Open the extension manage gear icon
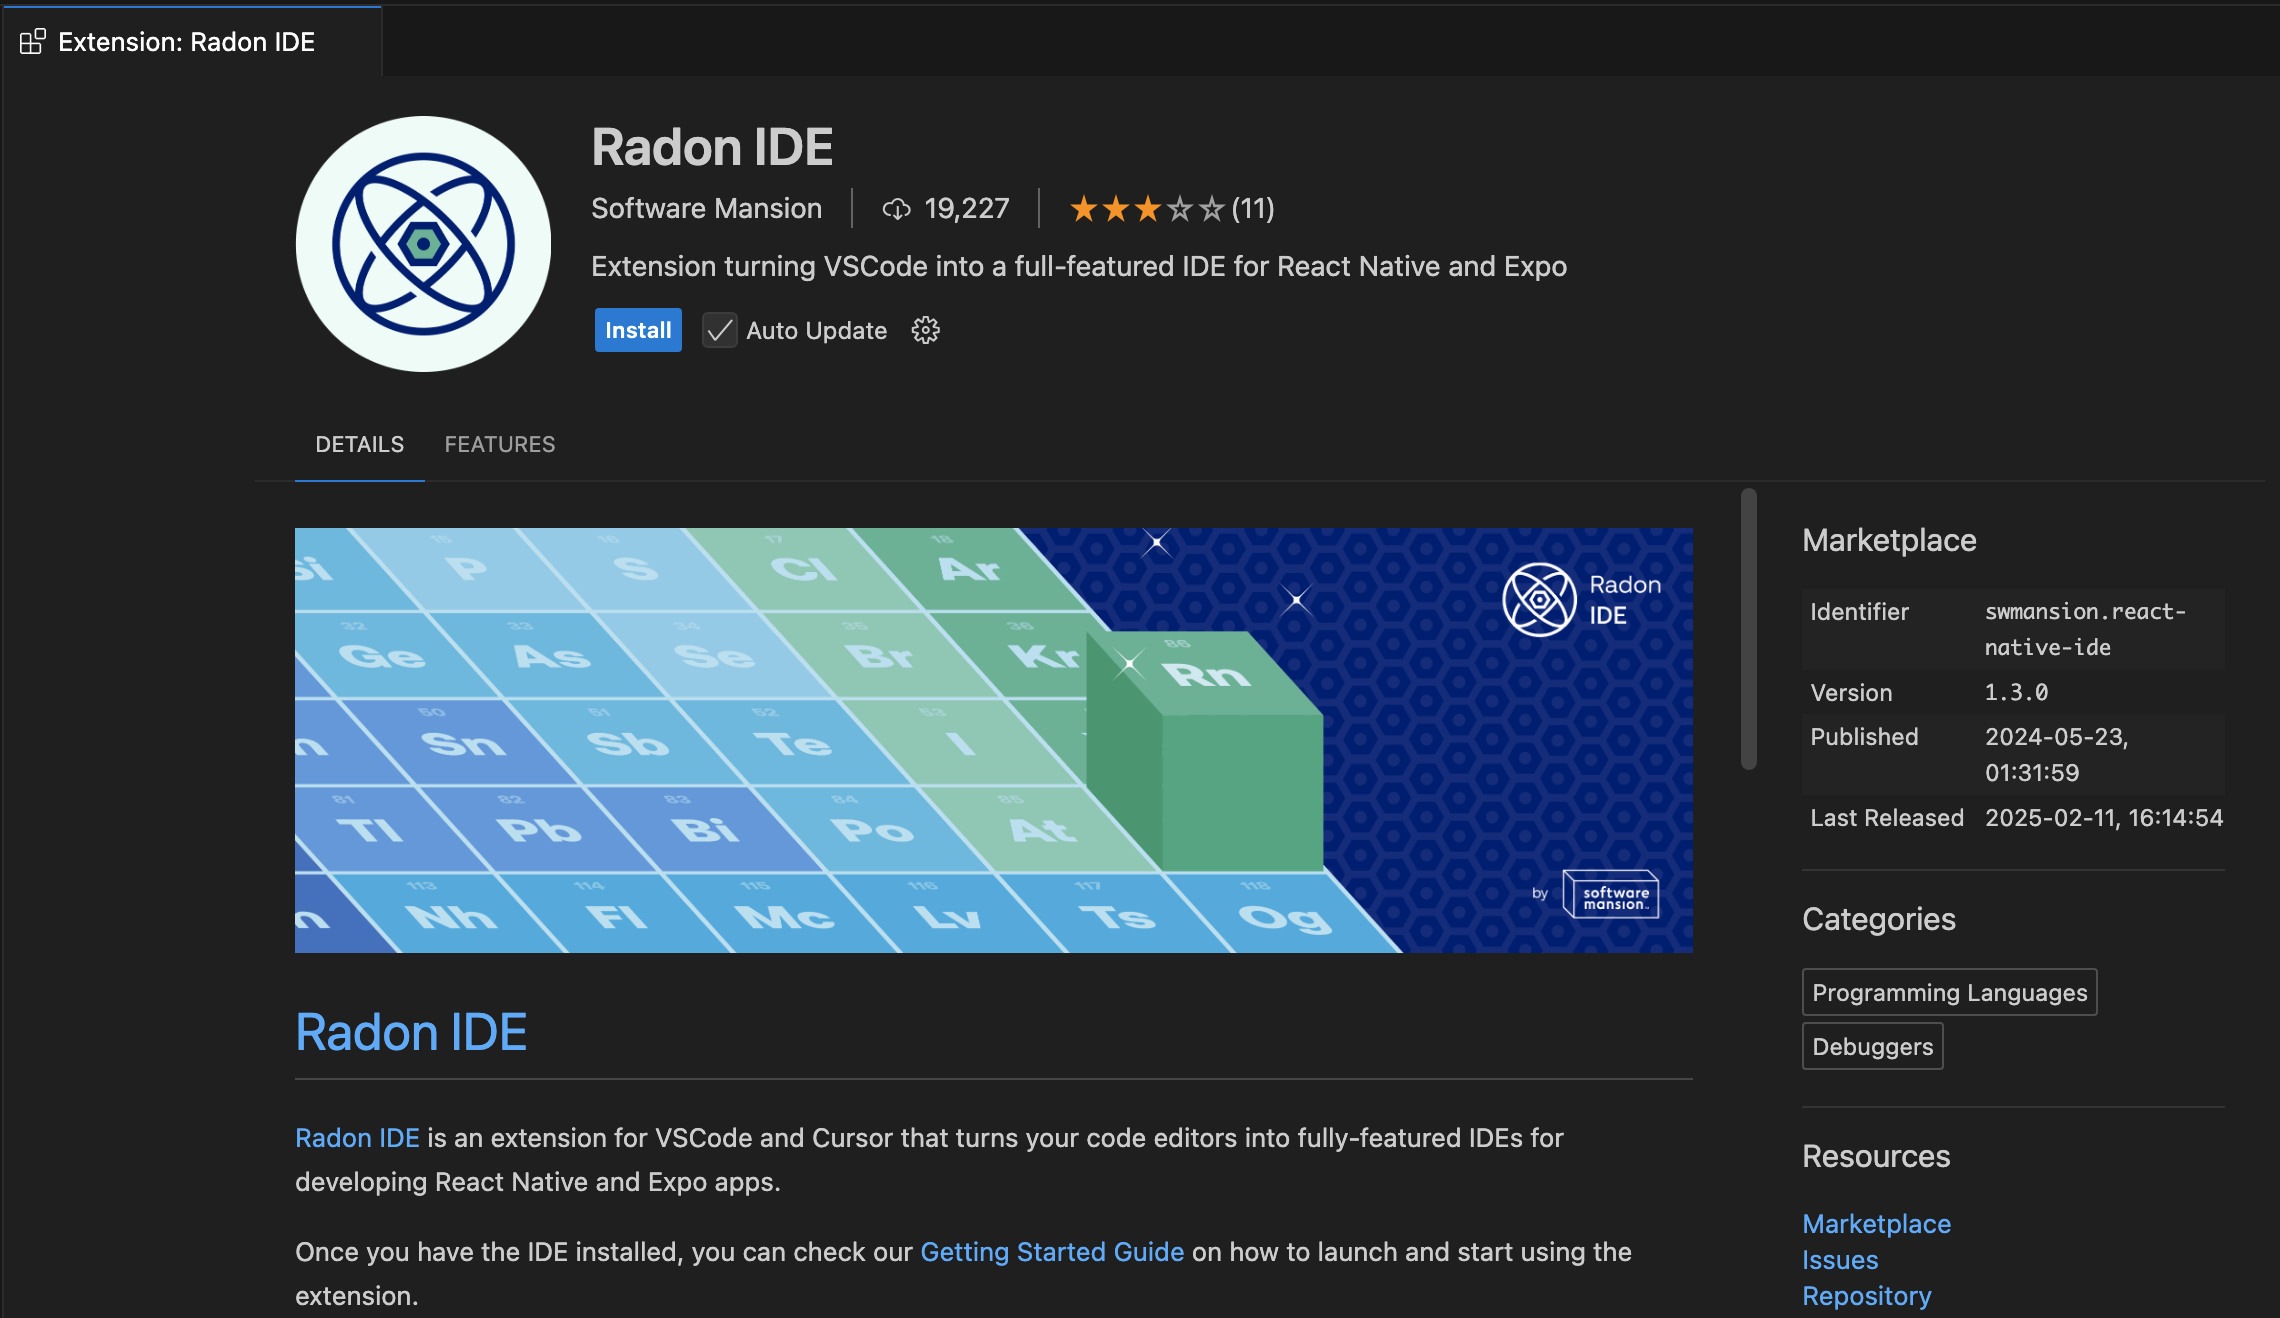This screenshot has width=2280, height=1318. pyautogui.click(x=925, y=330)
